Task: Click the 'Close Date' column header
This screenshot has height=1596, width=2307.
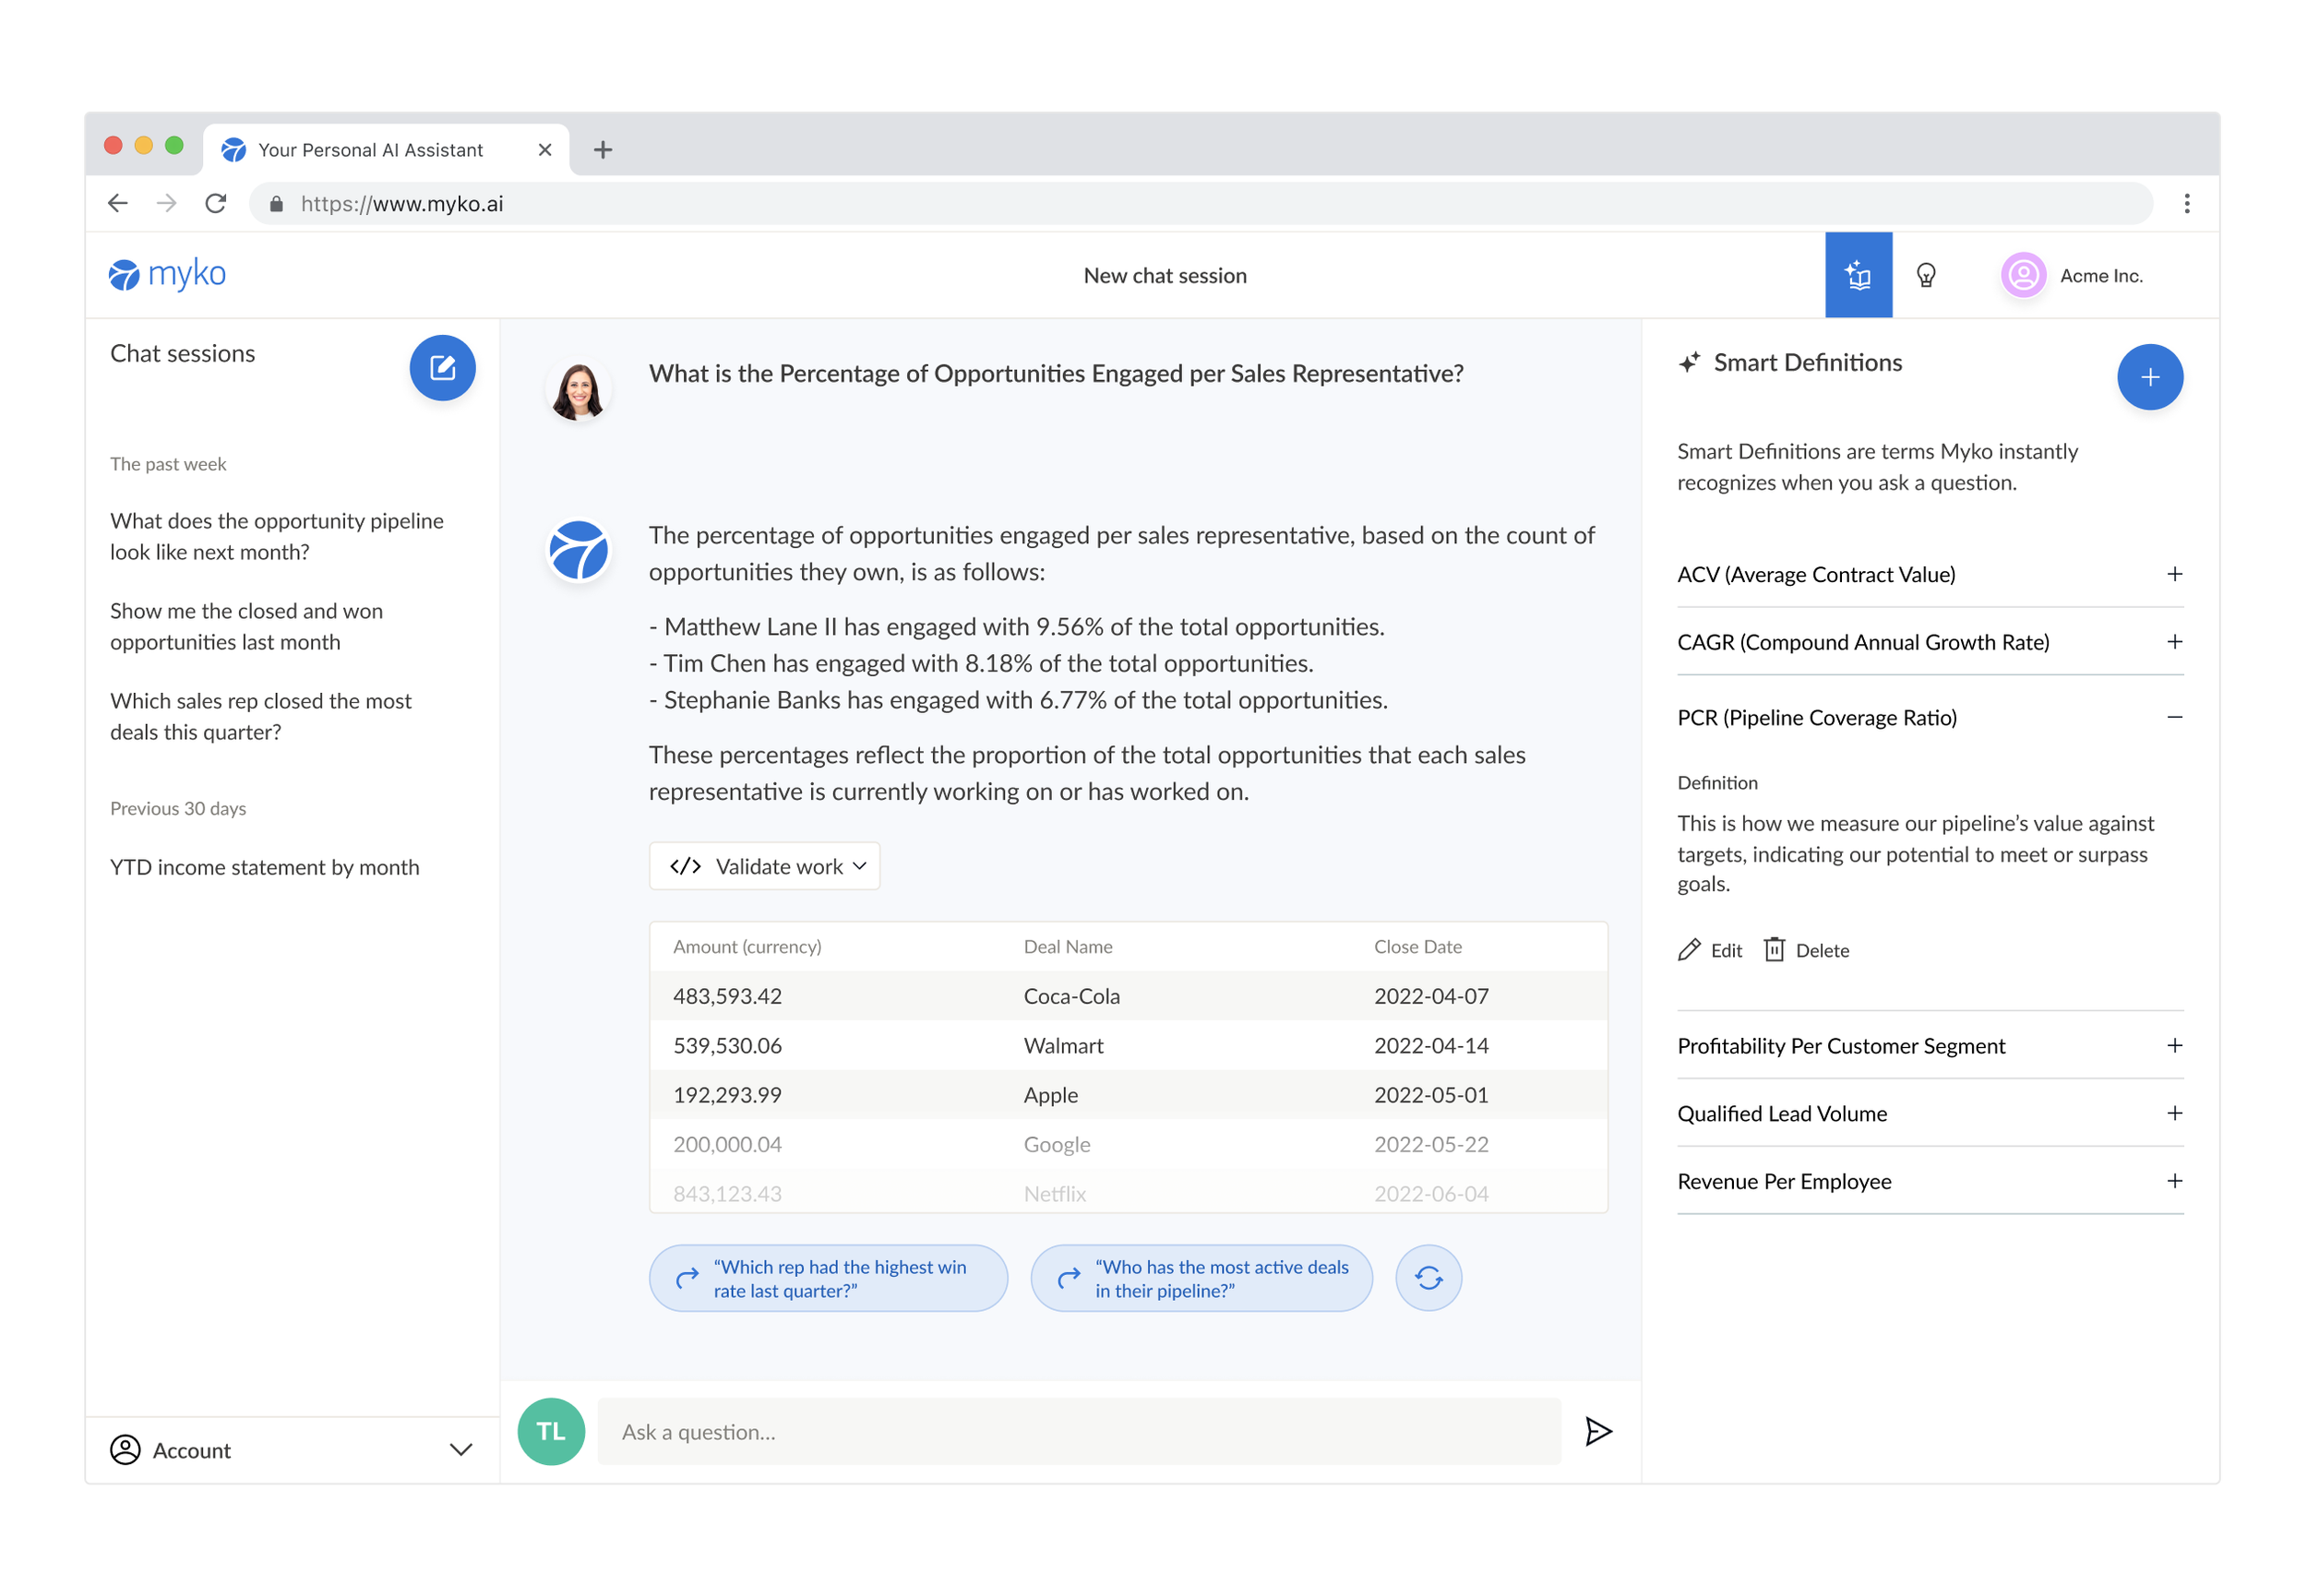Action: (1418, 947)
